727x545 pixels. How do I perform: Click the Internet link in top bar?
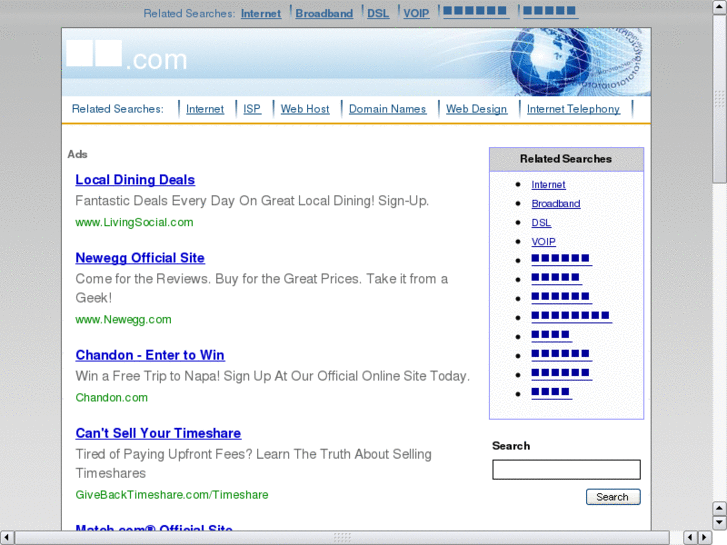(x=261, y=13)
